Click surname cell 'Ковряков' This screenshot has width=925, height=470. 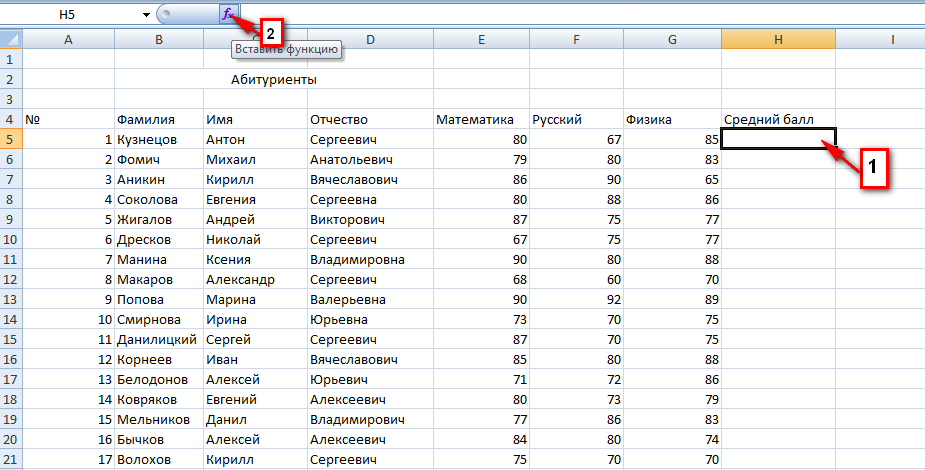pos(159,400)
